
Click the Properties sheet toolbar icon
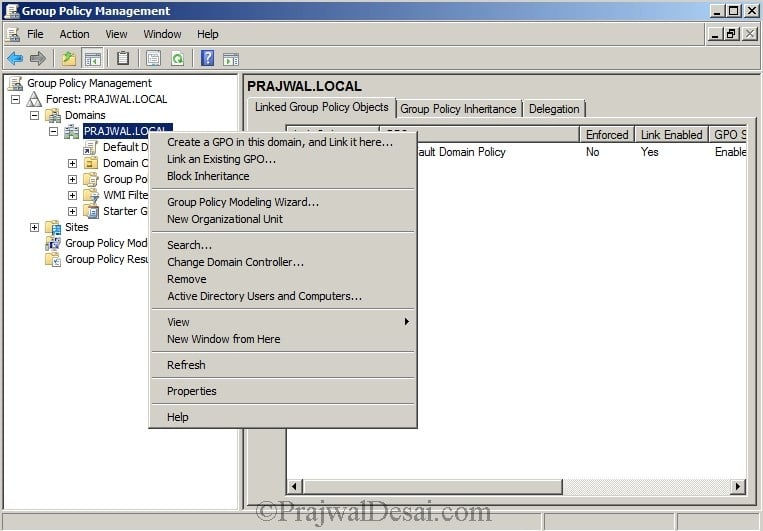[153, 59]
